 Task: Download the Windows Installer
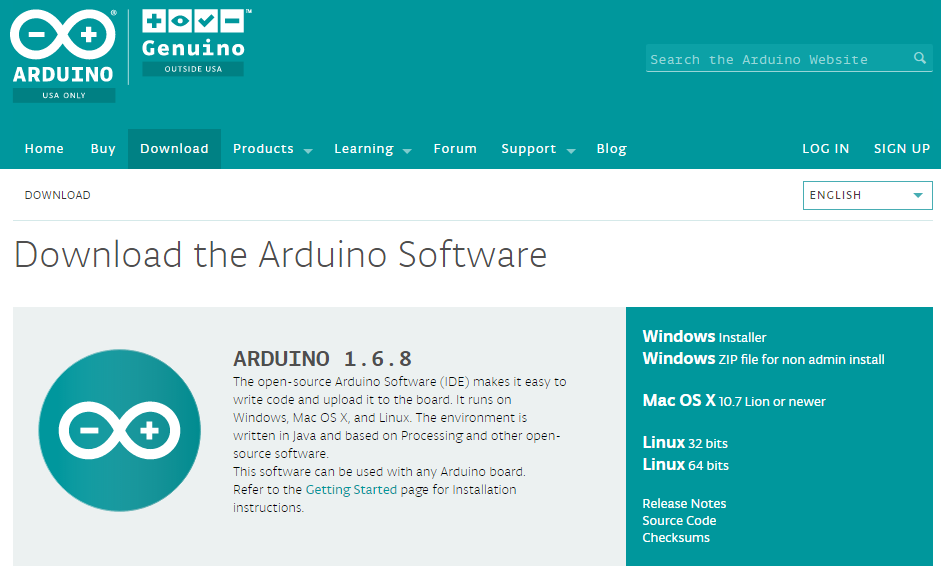point(704,336)
